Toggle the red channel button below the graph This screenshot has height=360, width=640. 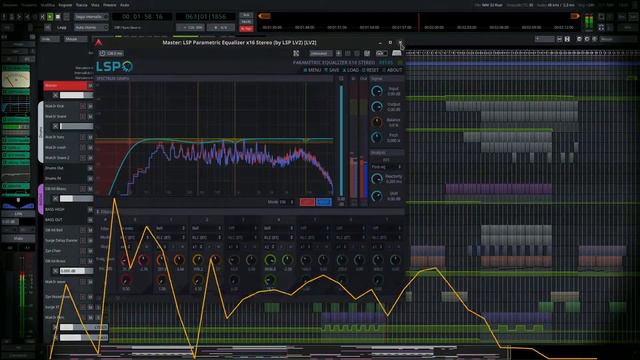307,202
